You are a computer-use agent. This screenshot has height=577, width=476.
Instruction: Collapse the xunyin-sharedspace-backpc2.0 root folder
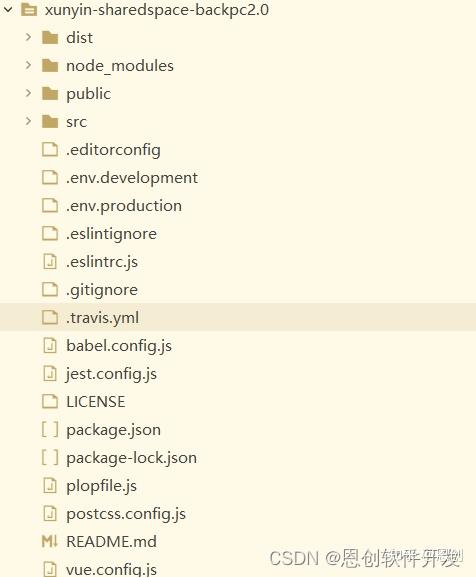point(8,10)
